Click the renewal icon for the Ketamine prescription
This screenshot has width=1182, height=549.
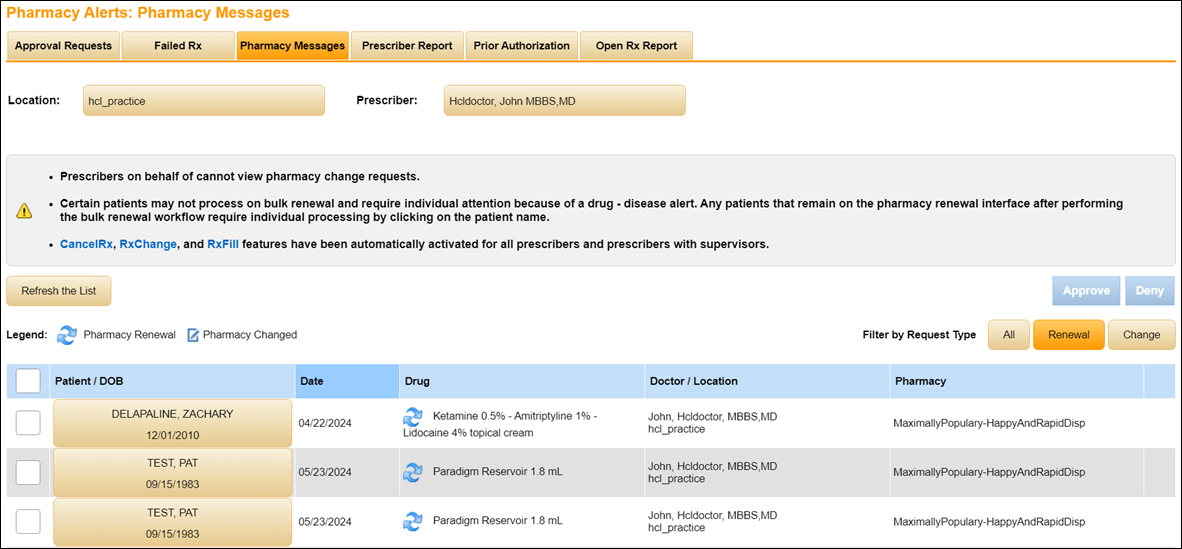click(412, 416)
